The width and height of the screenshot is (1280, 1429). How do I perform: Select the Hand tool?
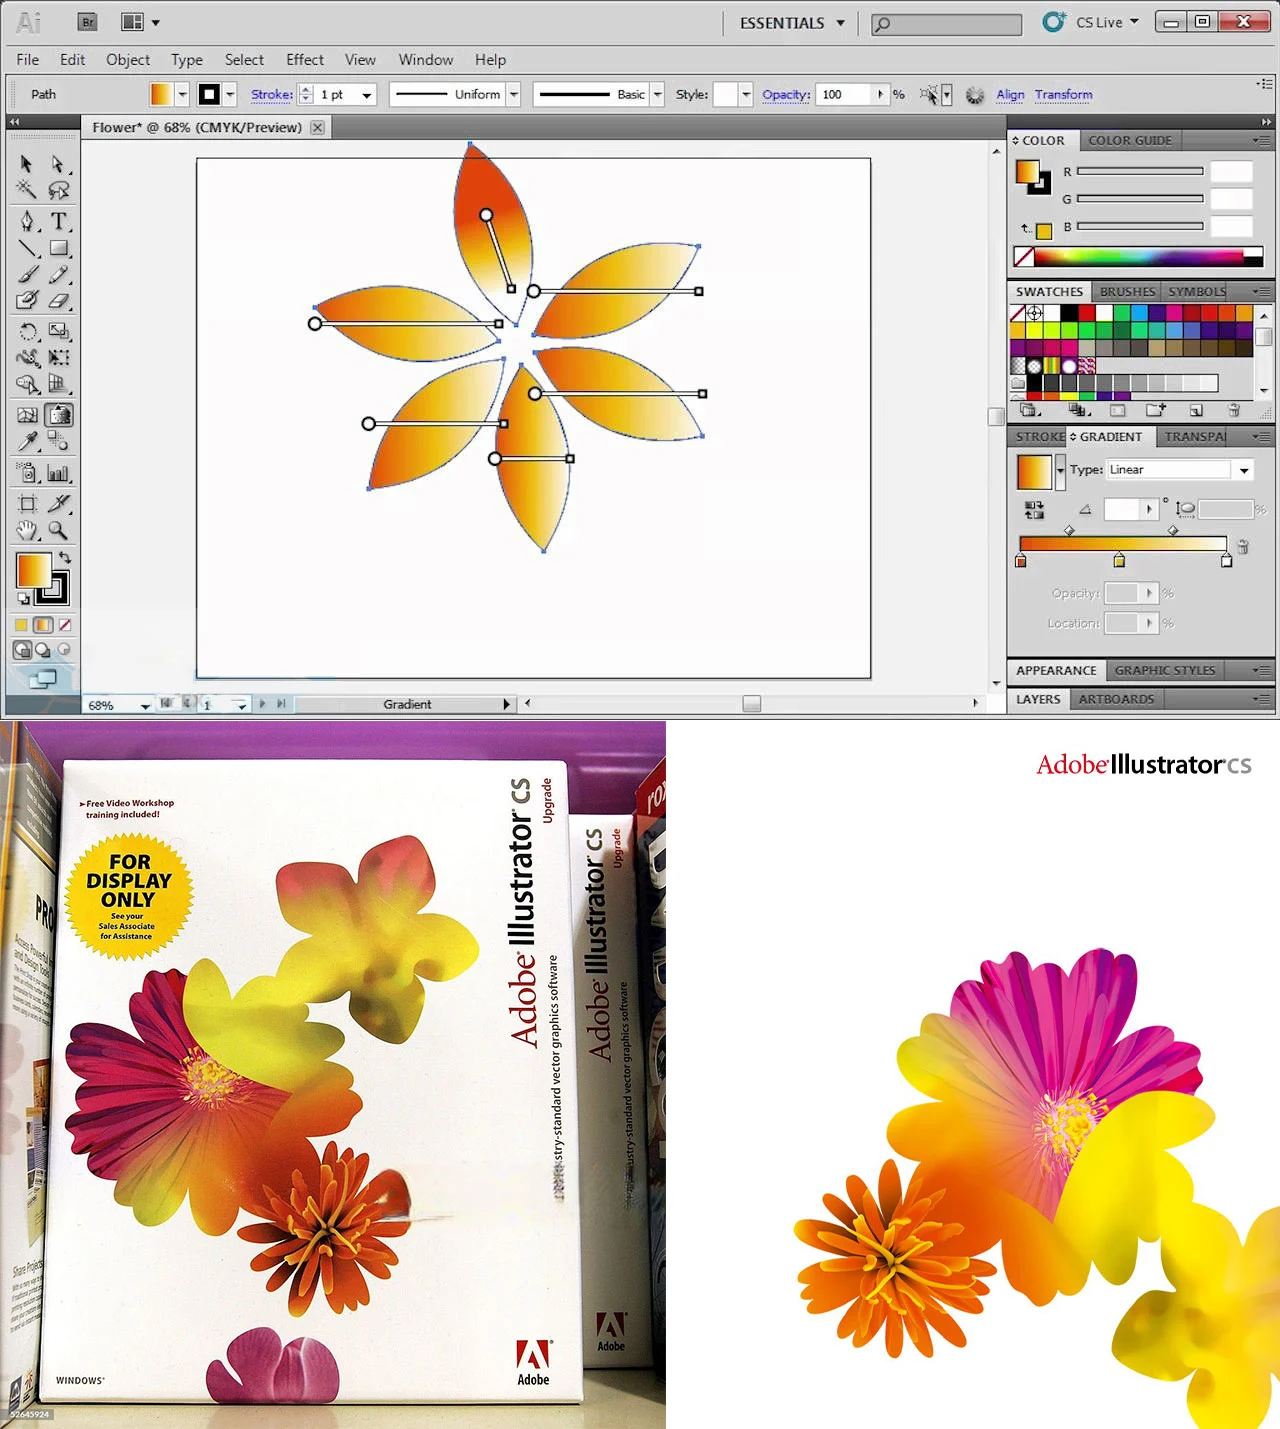pos(27,528)
